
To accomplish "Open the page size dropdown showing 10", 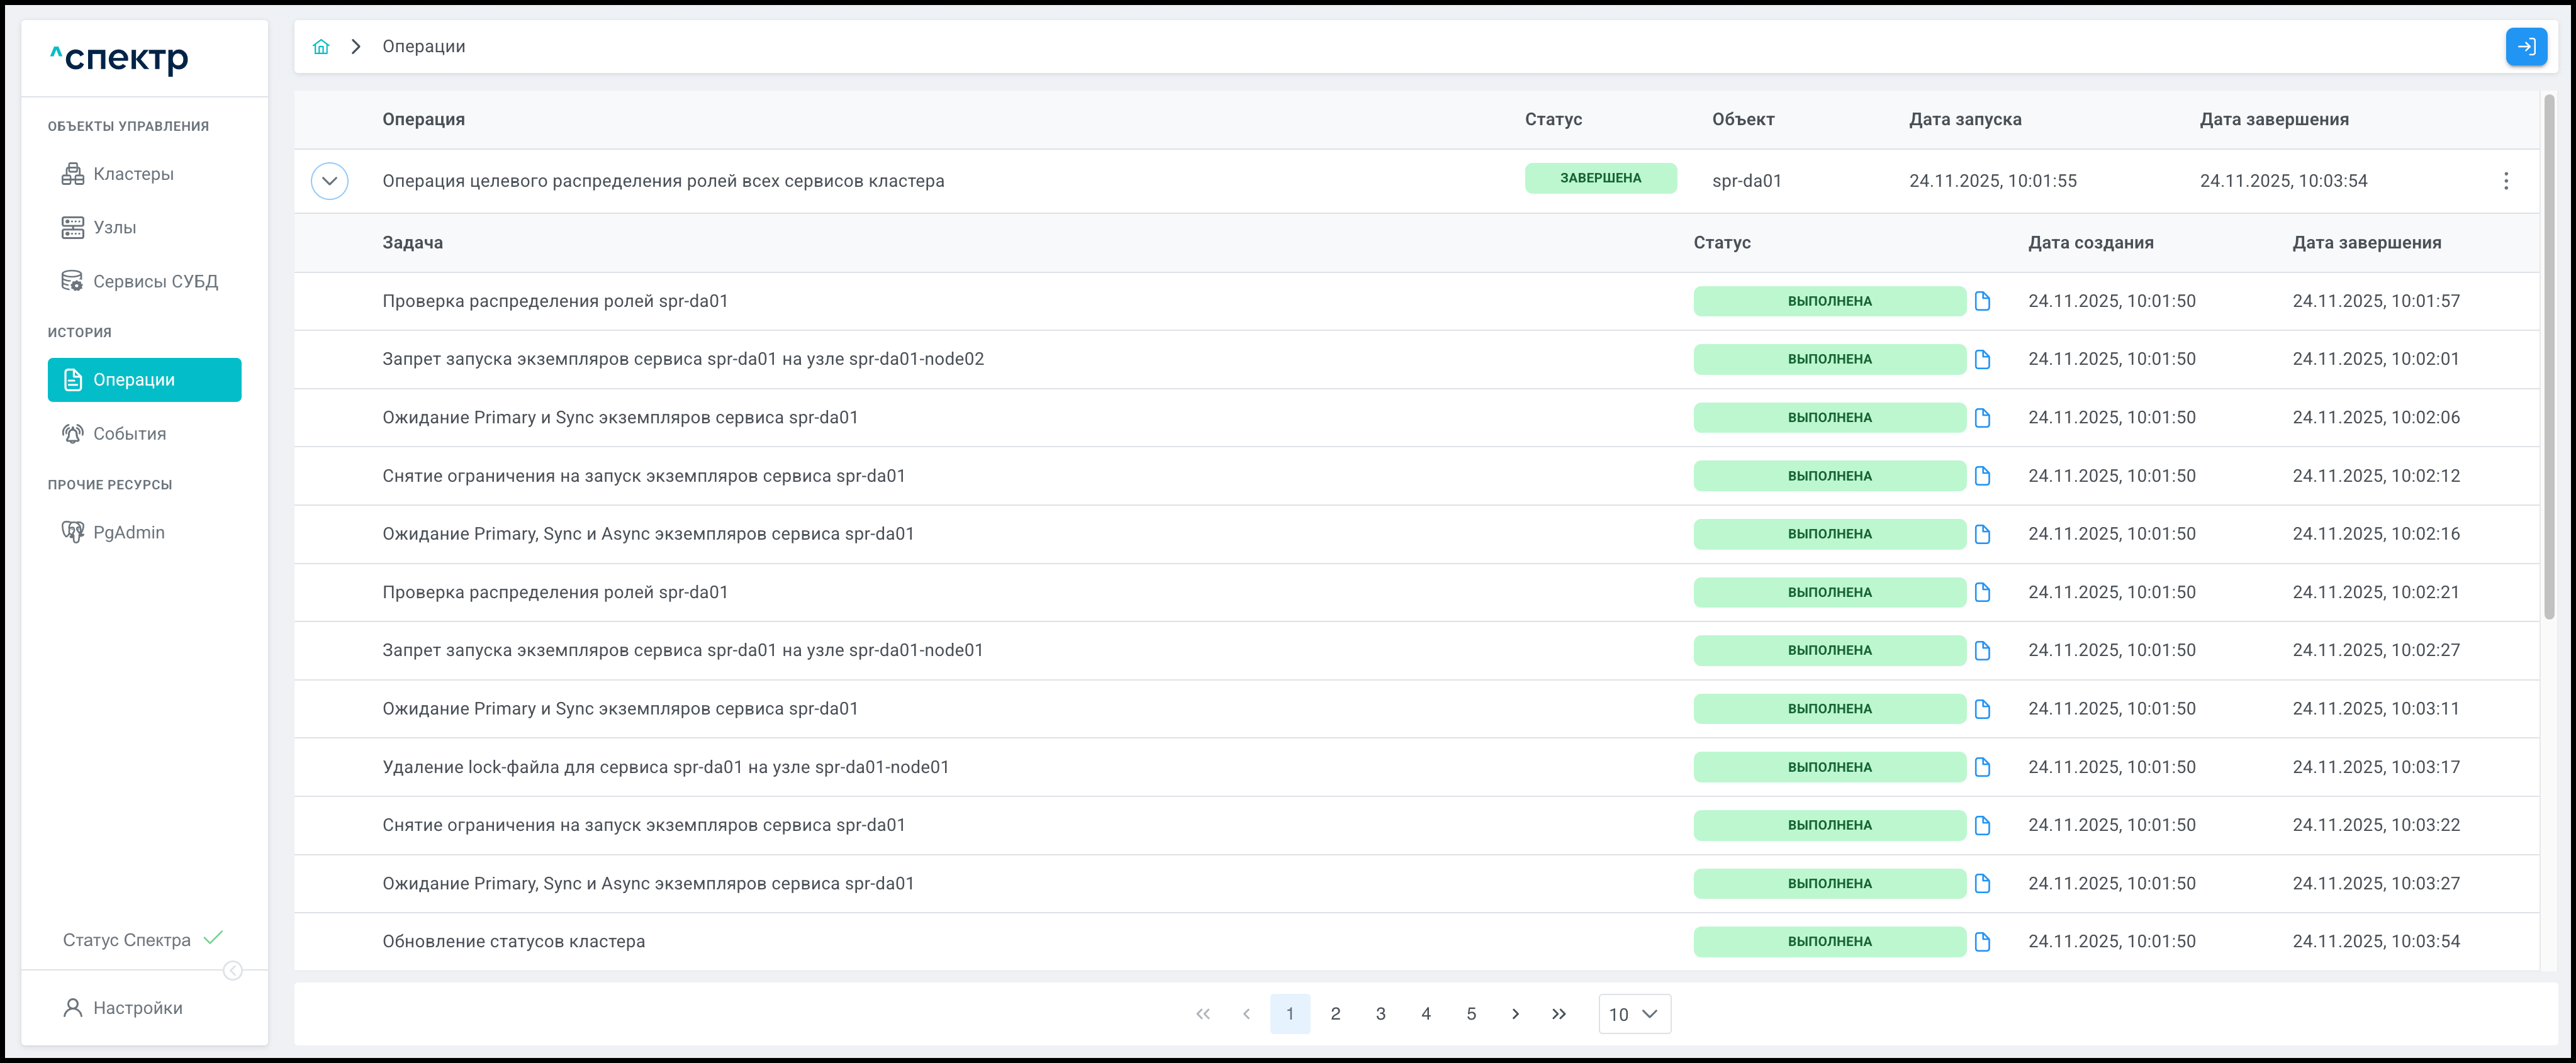I will tap(1633, 1014).
